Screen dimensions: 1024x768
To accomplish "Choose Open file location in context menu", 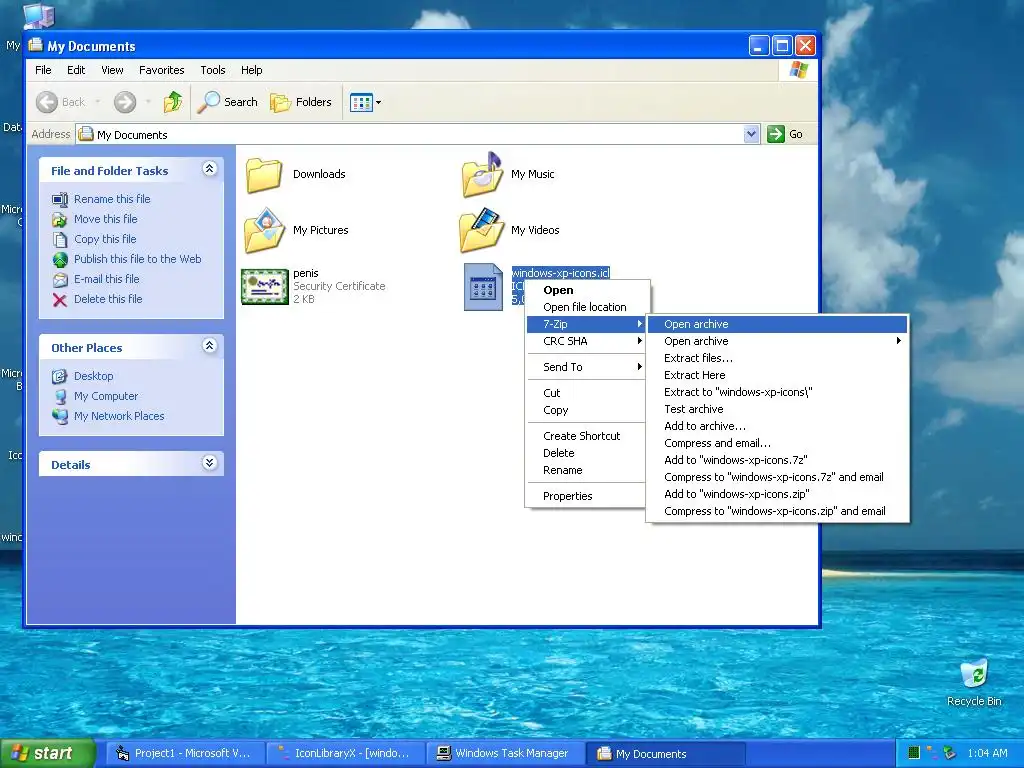I will click(x=586, y=307).
